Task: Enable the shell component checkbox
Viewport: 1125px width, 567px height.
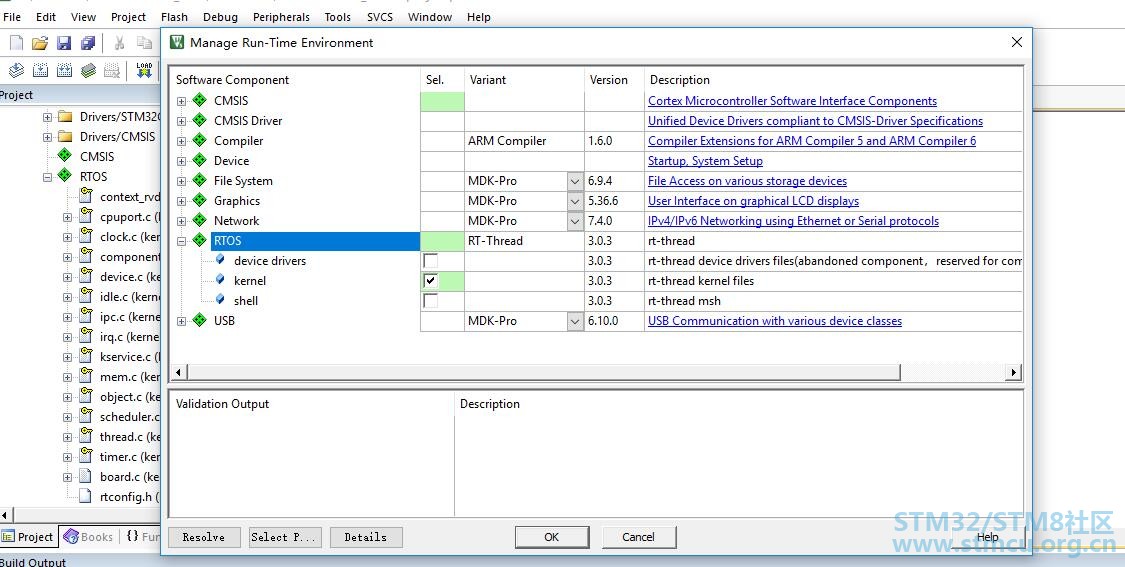Action: tap(430, 301)
